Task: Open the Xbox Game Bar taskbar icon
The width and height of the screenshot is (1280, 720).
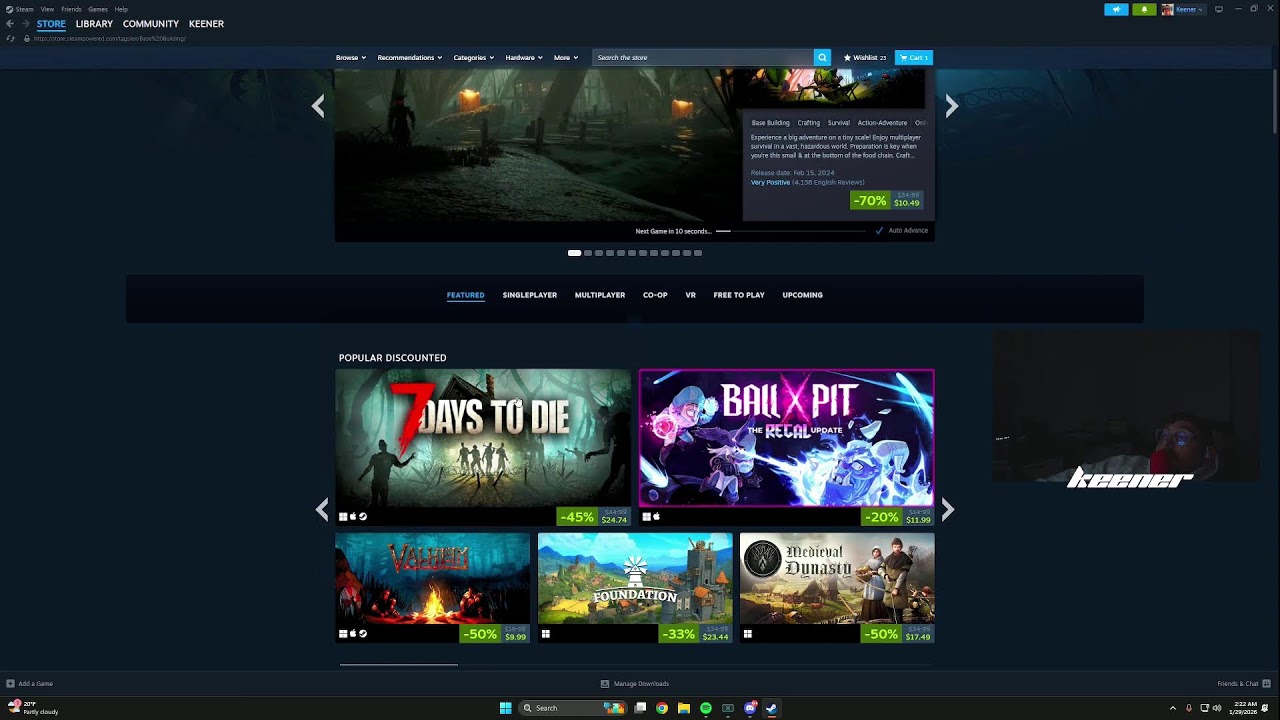Action: pos(728,708)
